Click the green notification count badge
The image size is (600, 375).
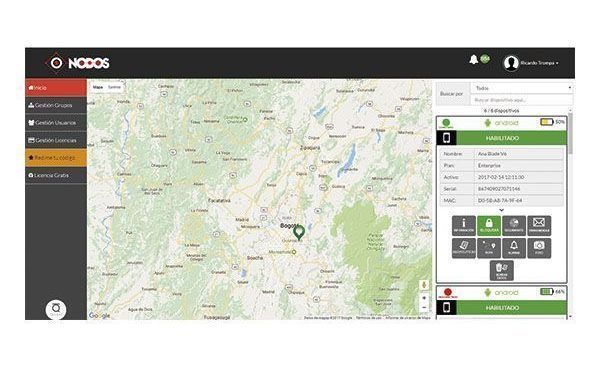tap(485, 59)
